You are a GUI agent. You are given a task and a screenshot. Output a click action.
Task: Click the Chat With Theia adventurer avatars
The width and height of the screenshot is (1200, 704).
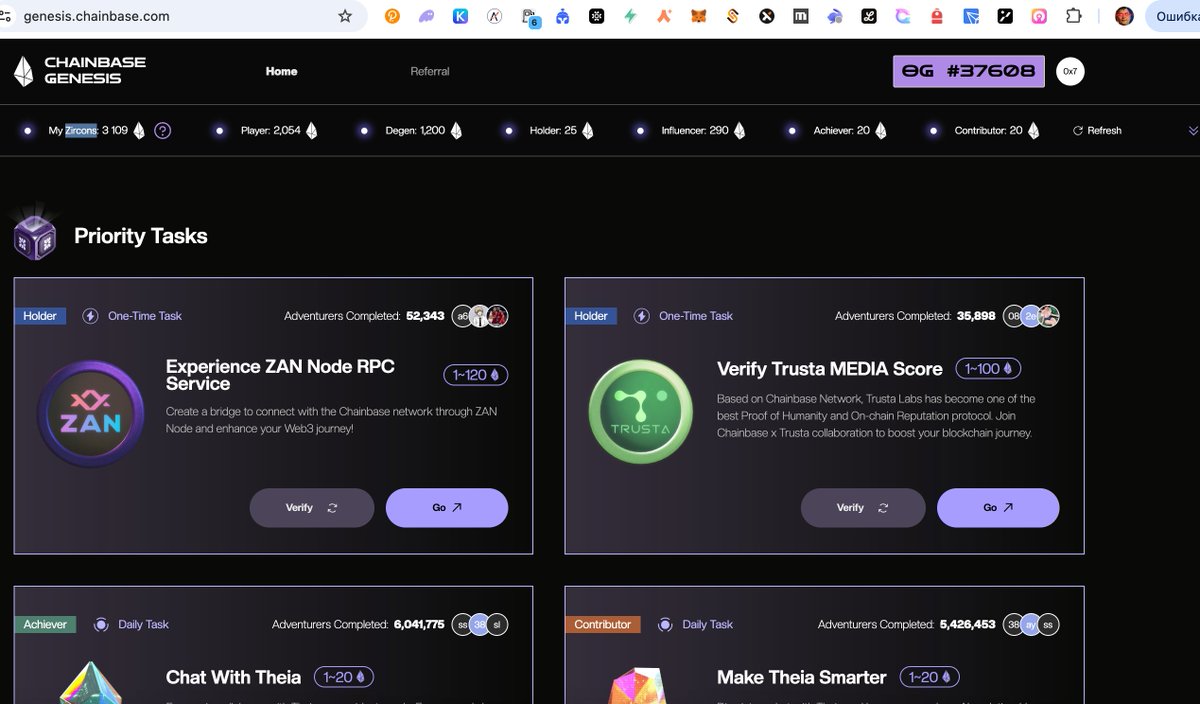point(480,624)
